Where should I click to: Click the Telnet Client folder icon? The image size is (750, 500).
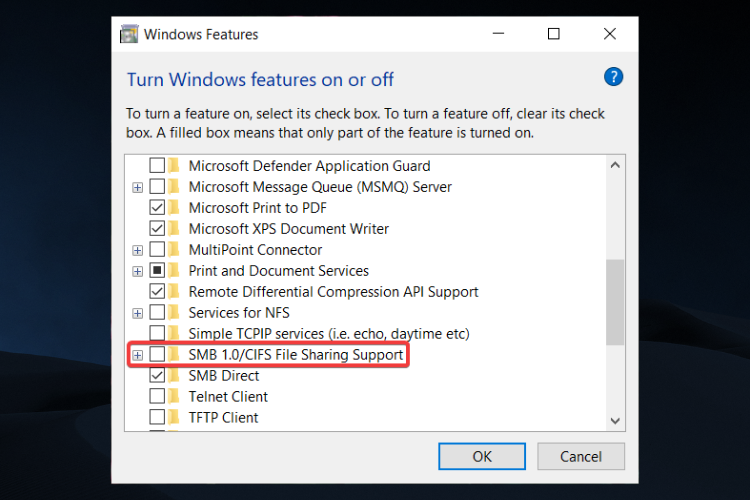point(174,397)
